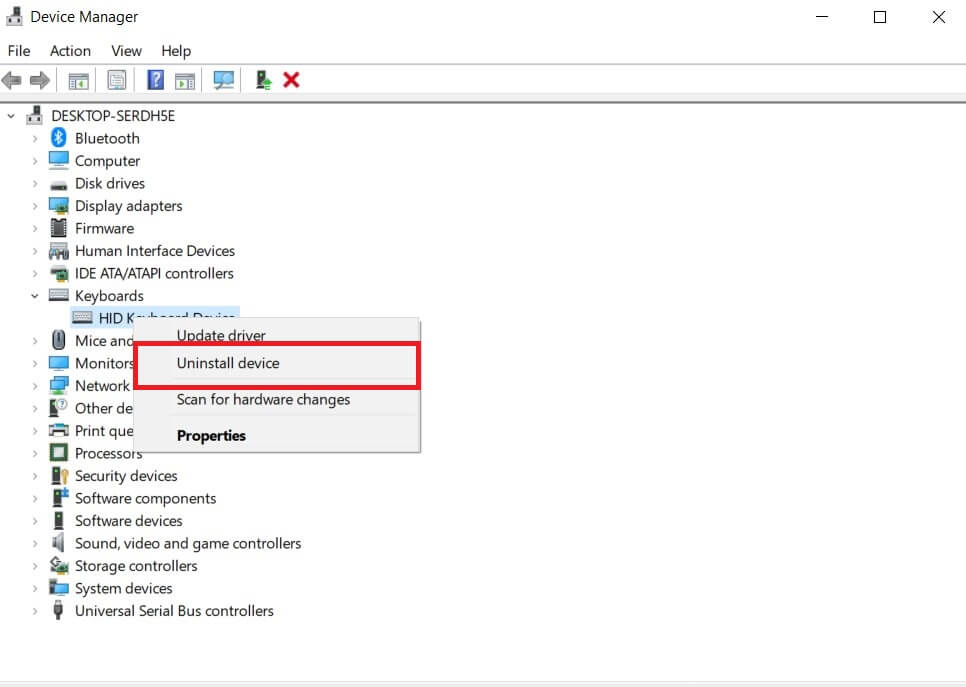
Task: Select Storage controllers label
Action: coord(136,566)
